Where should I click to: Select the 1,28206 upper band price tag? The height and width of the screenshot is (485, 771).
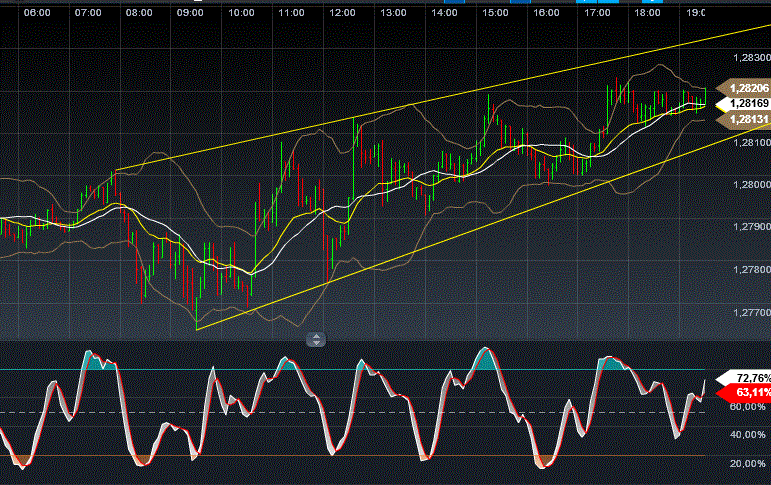click(x=743, y=88)
